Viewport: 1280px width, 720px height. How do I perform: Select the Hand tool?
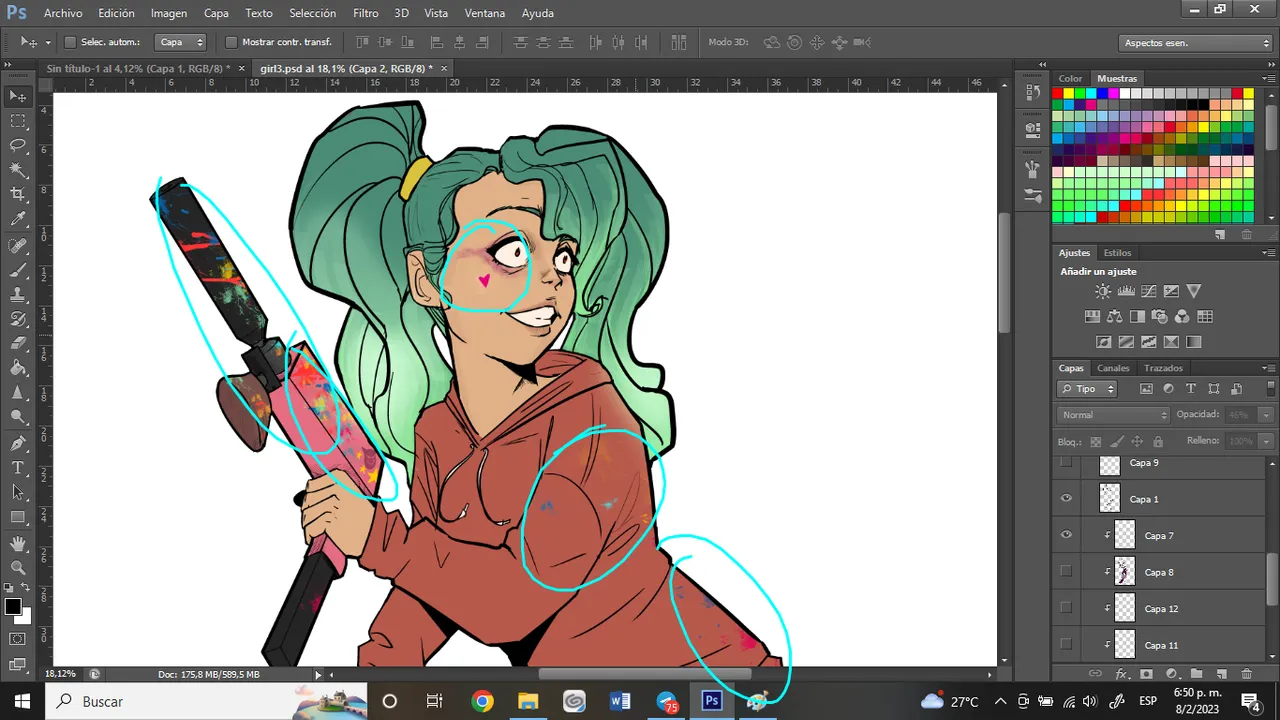(x=18, y=543)
